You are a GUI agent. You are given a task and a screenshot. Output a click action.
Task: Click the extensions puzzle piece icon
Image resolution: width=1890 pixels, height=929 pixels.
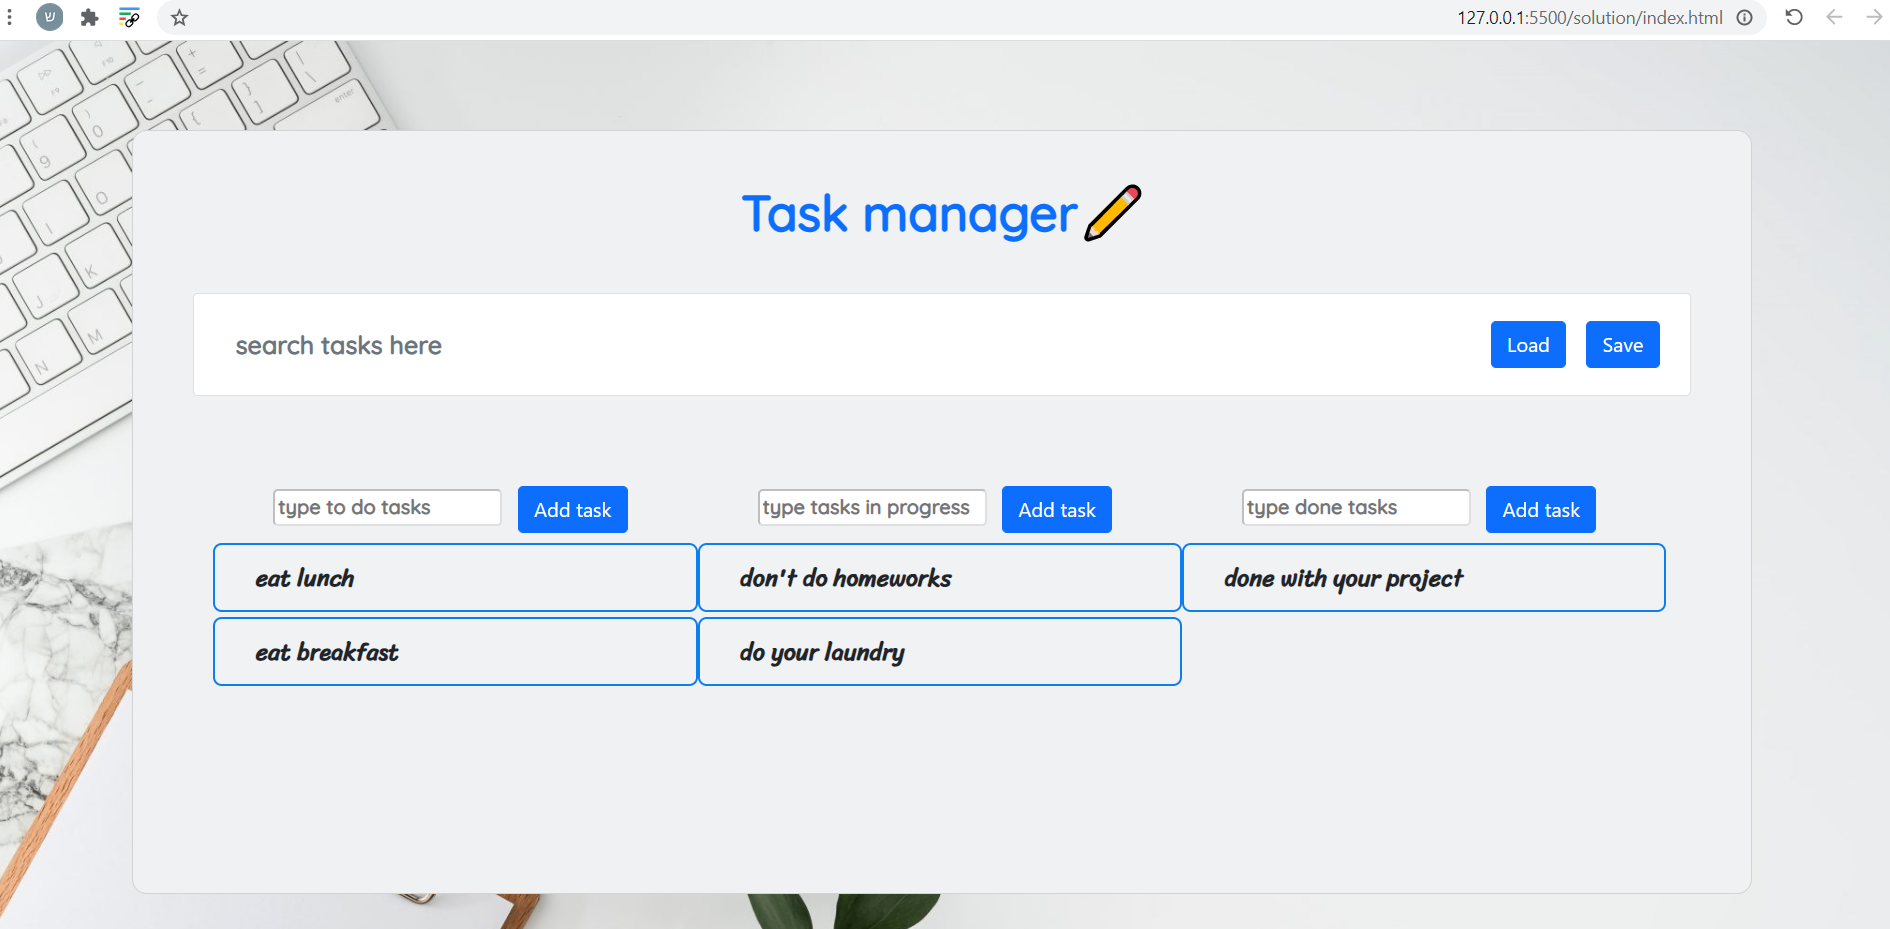[x=89, y=17]
